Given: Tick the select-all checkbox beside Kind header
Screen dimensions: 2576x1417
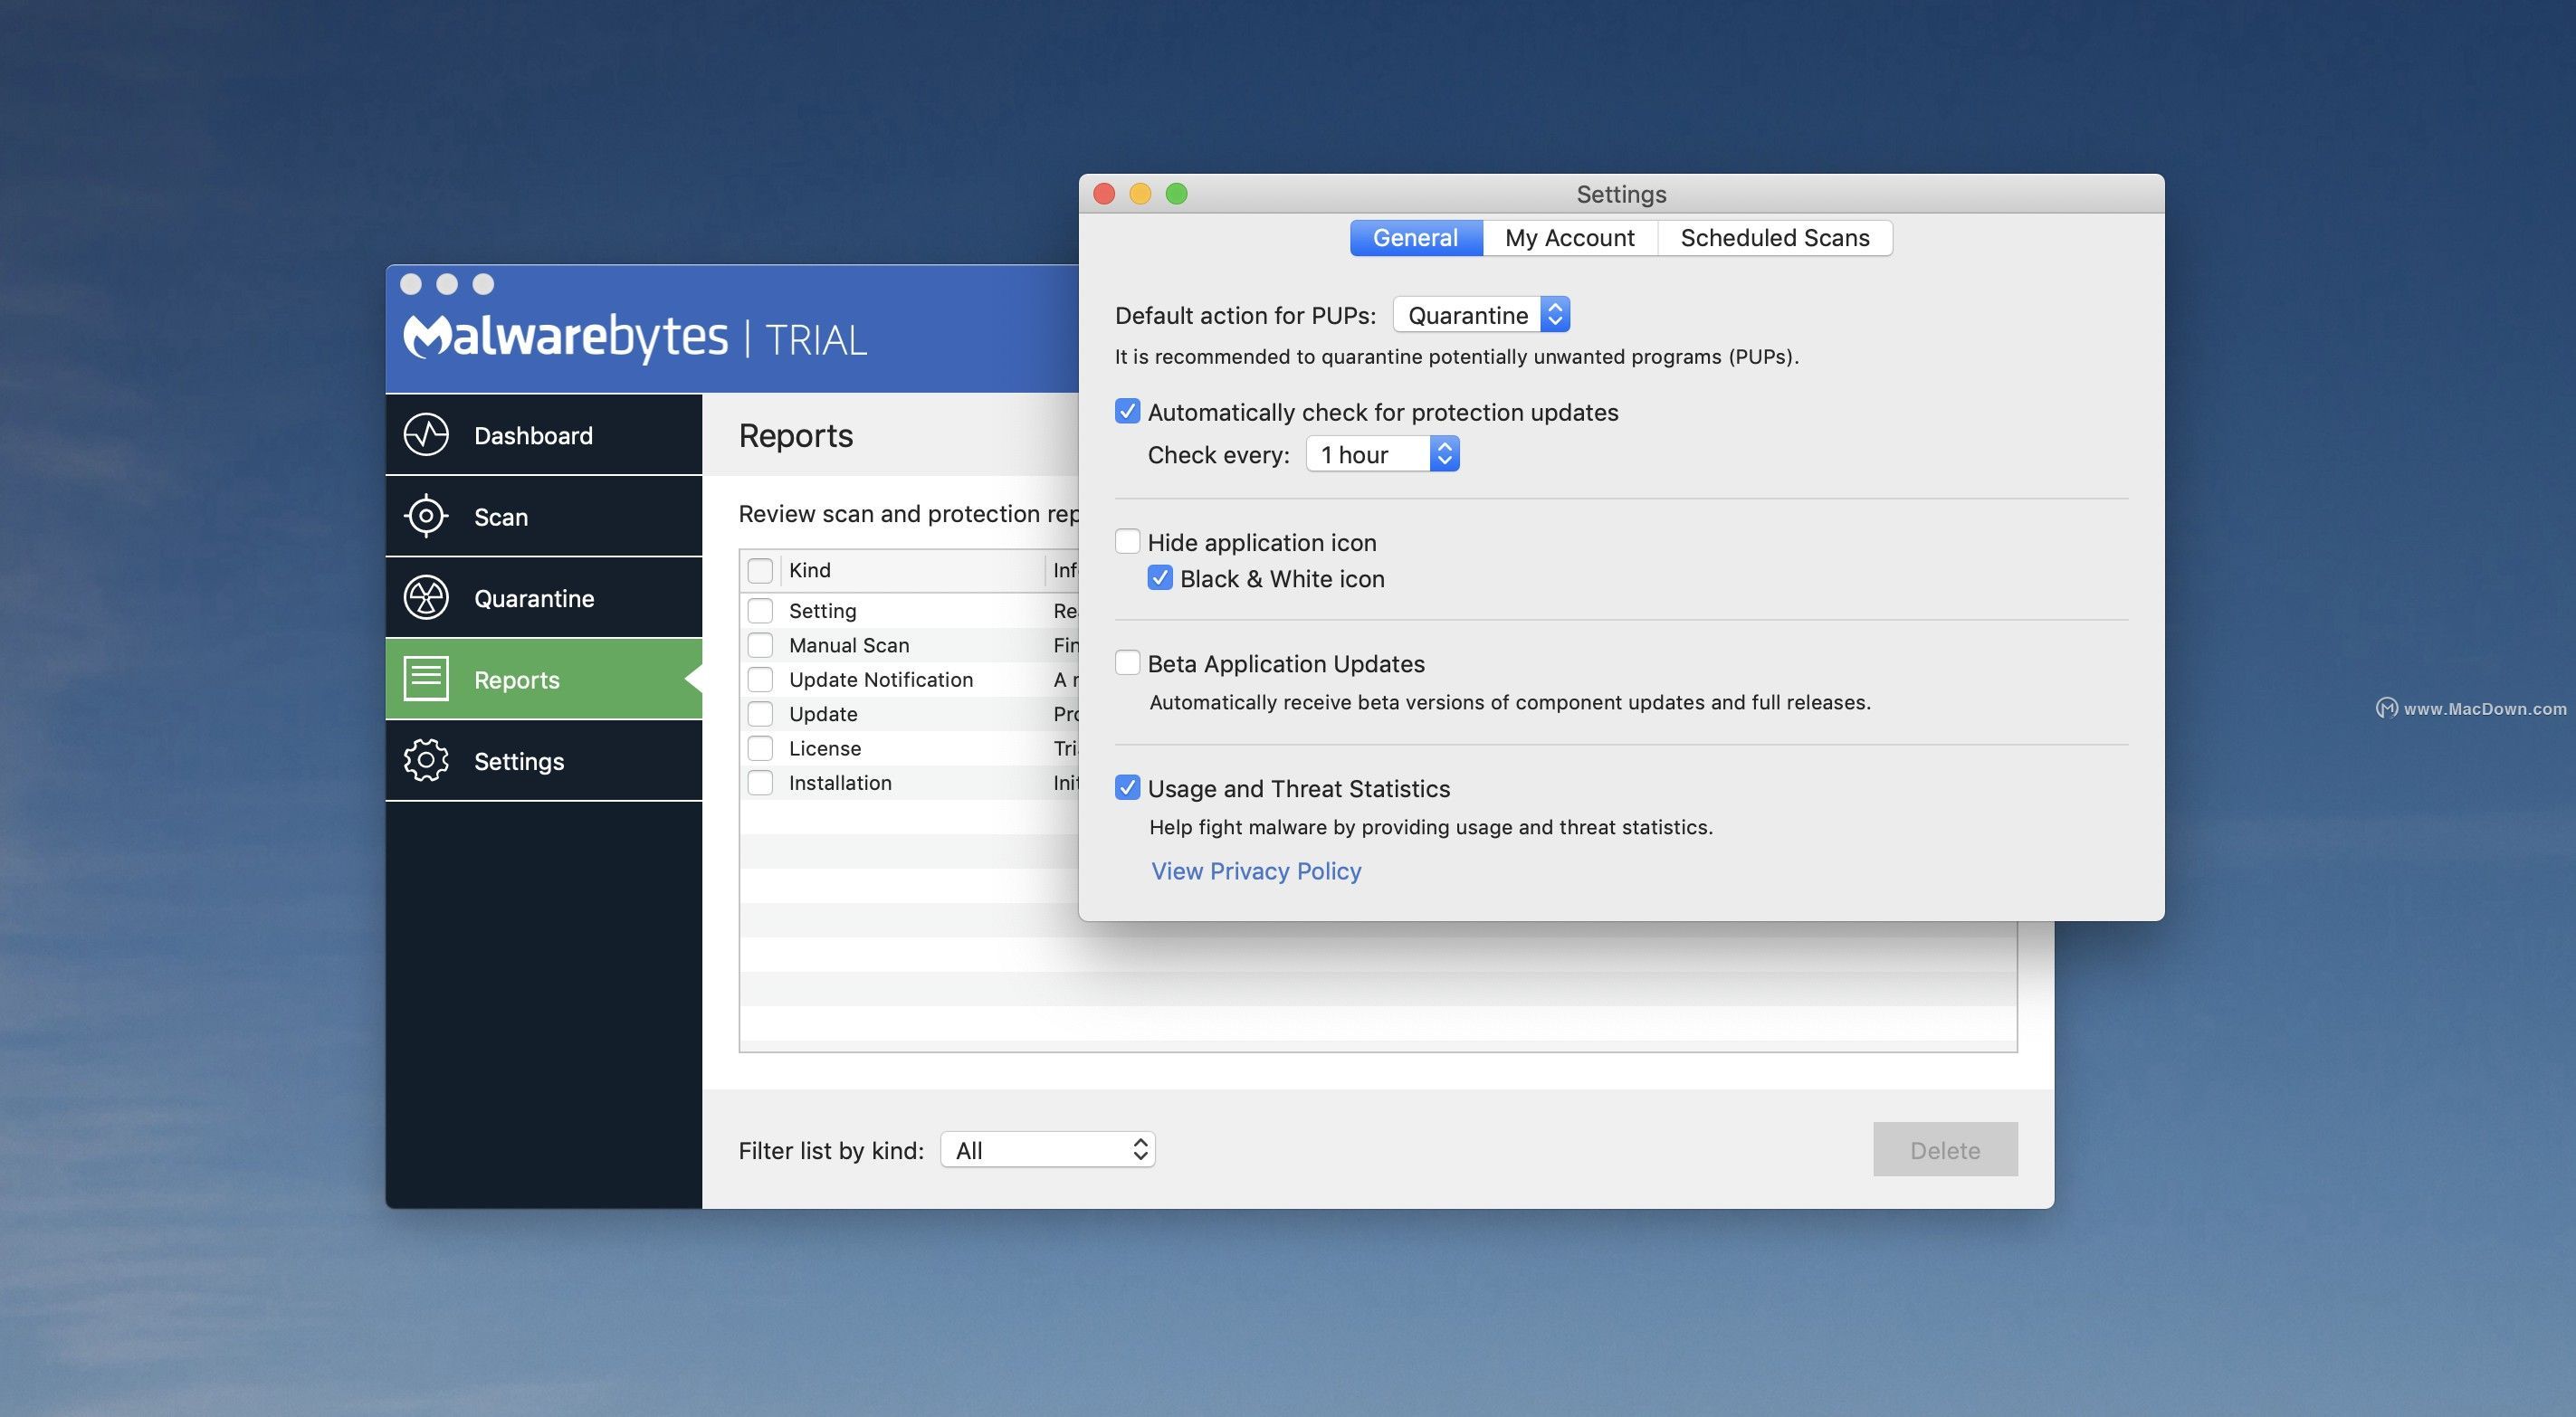Looking at the screenshot, I should tap(760, 570).
